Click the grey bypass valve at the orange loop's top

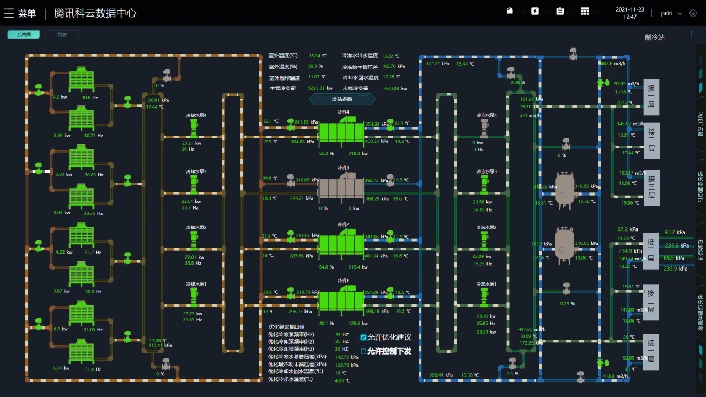point(167,75)
